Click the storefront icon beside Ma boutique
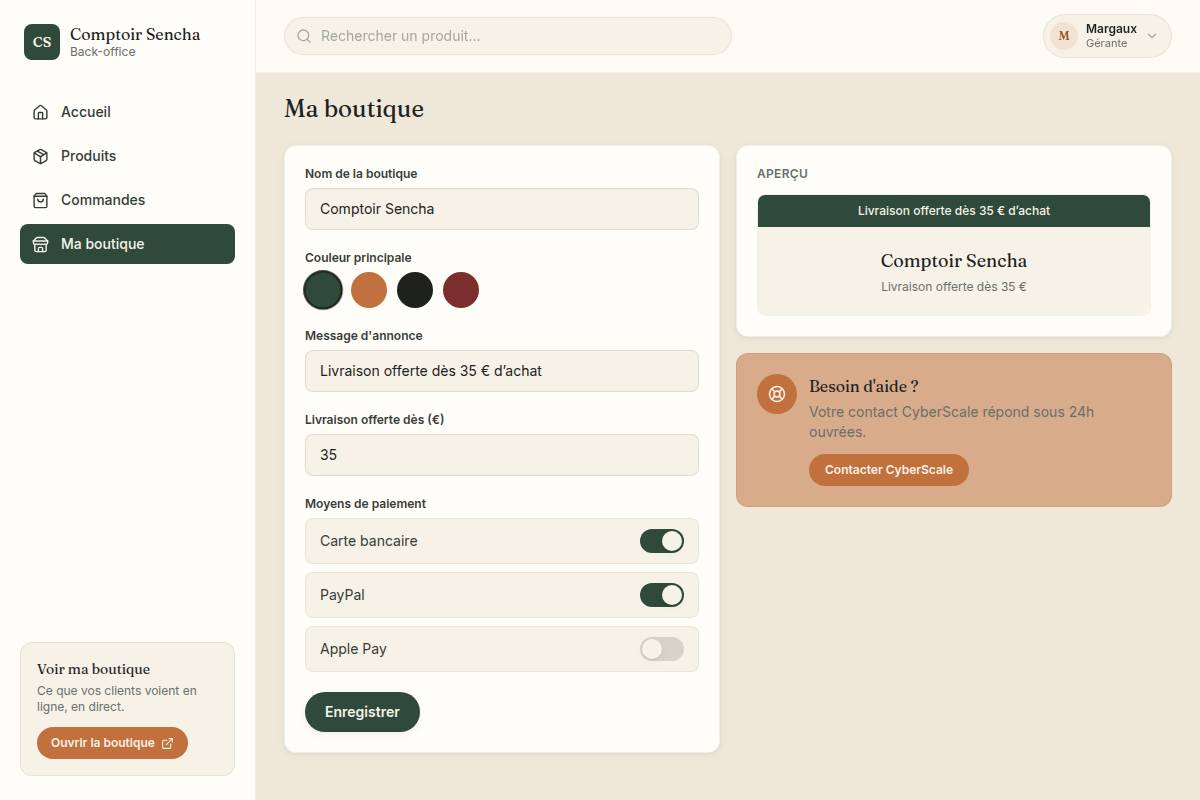 coord(40,244)
